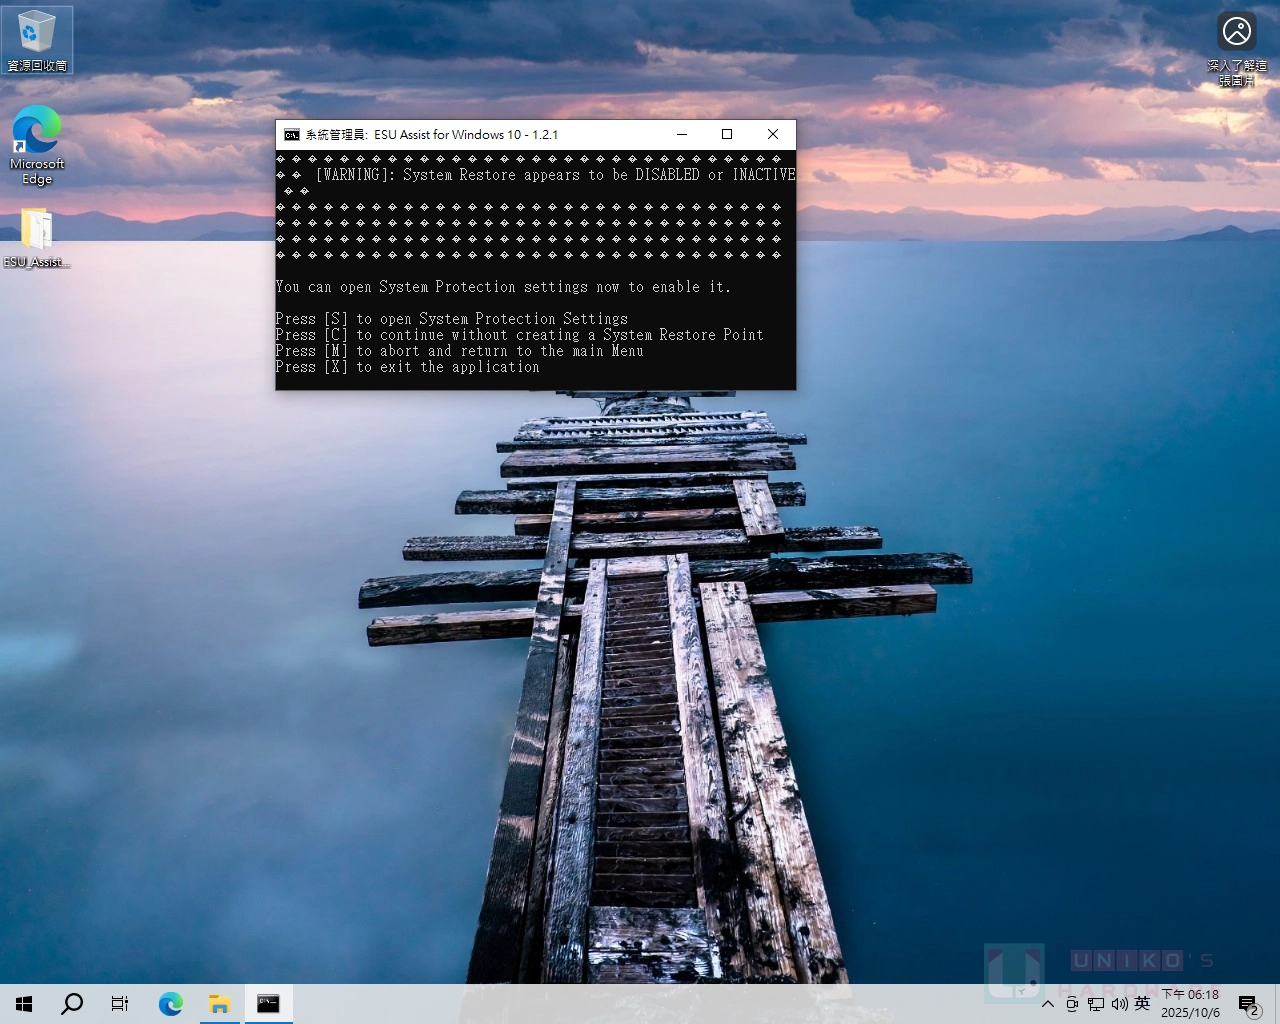Toggle the 英 input method indicator
This screenshot has height=1024, width=1280.
click(1142, 1004)
